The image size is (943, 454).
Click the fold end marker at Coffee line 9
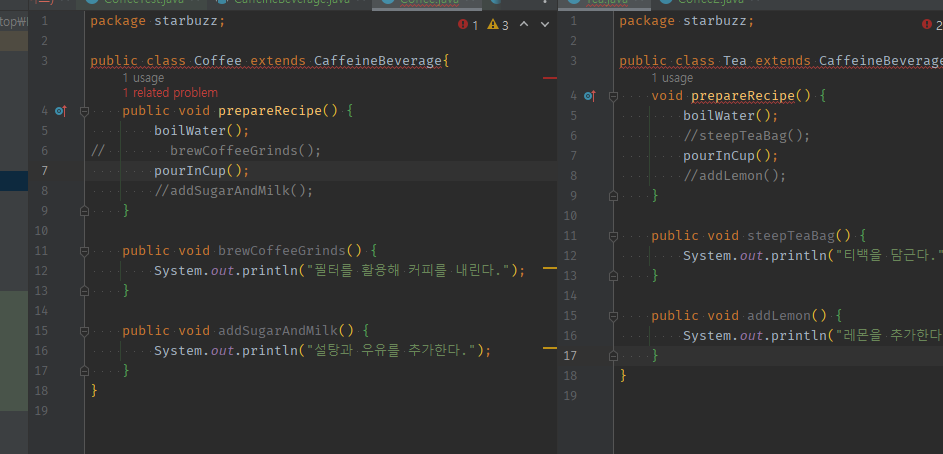click(x=84, y=211)
